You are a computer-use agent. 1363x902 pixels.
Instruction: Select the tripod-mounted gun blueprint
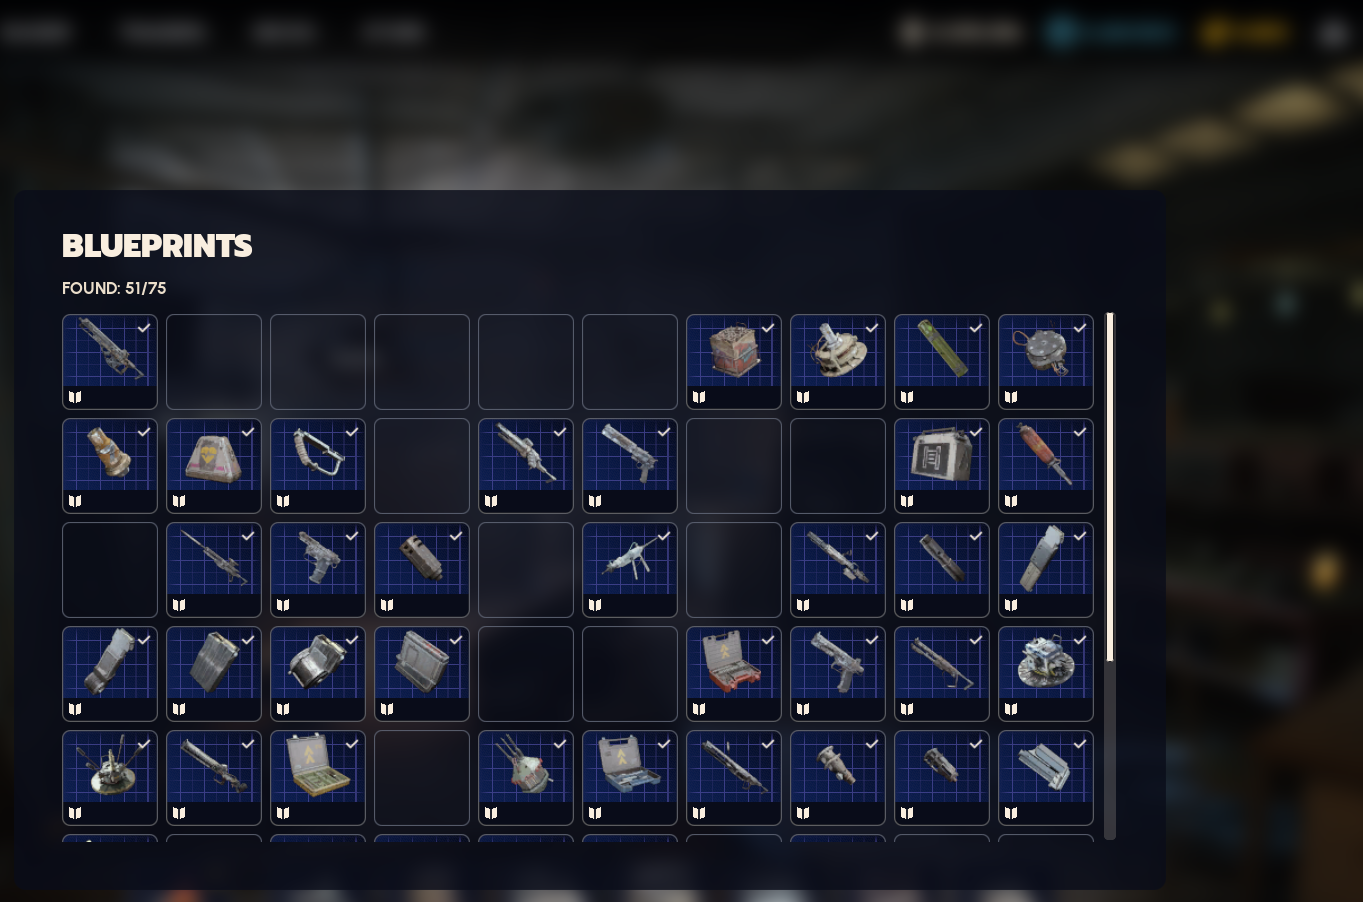click(630, 570)
